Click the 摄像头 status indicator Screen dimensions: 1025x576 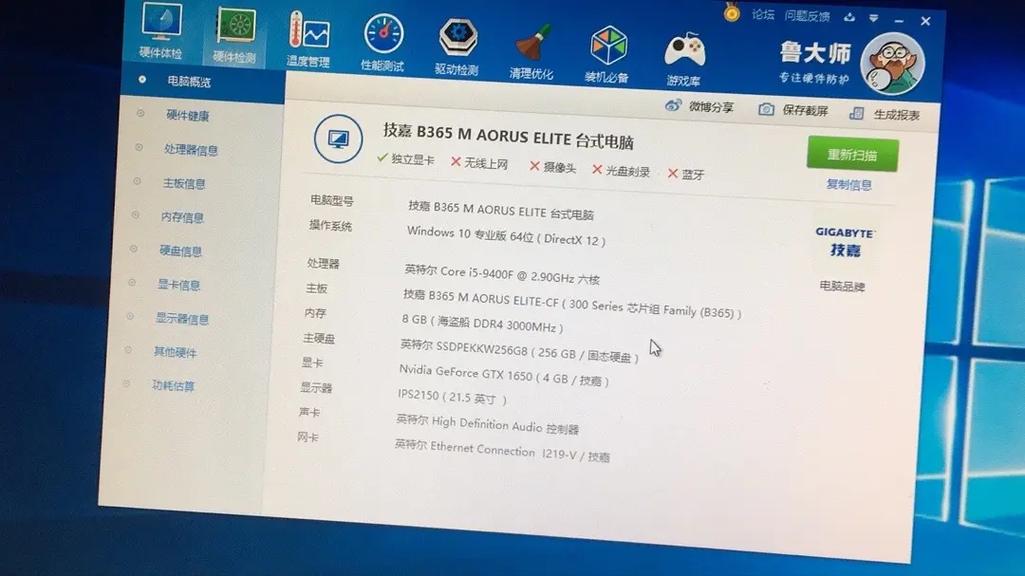pyautogui.click(x=552, y=167)
